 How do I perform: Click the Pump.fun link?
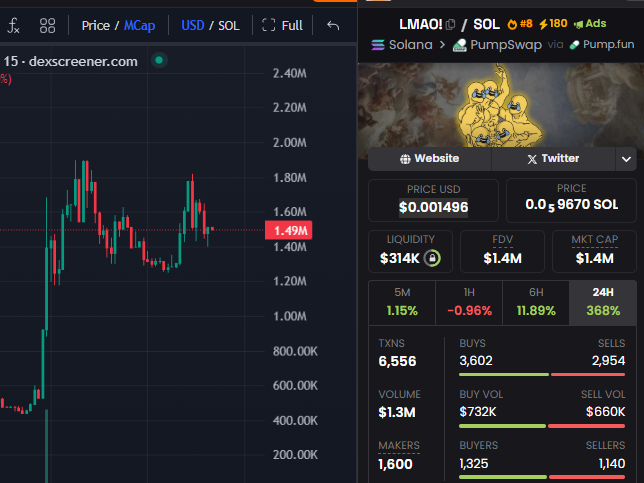pyautogui.click(x=608, y=44)
